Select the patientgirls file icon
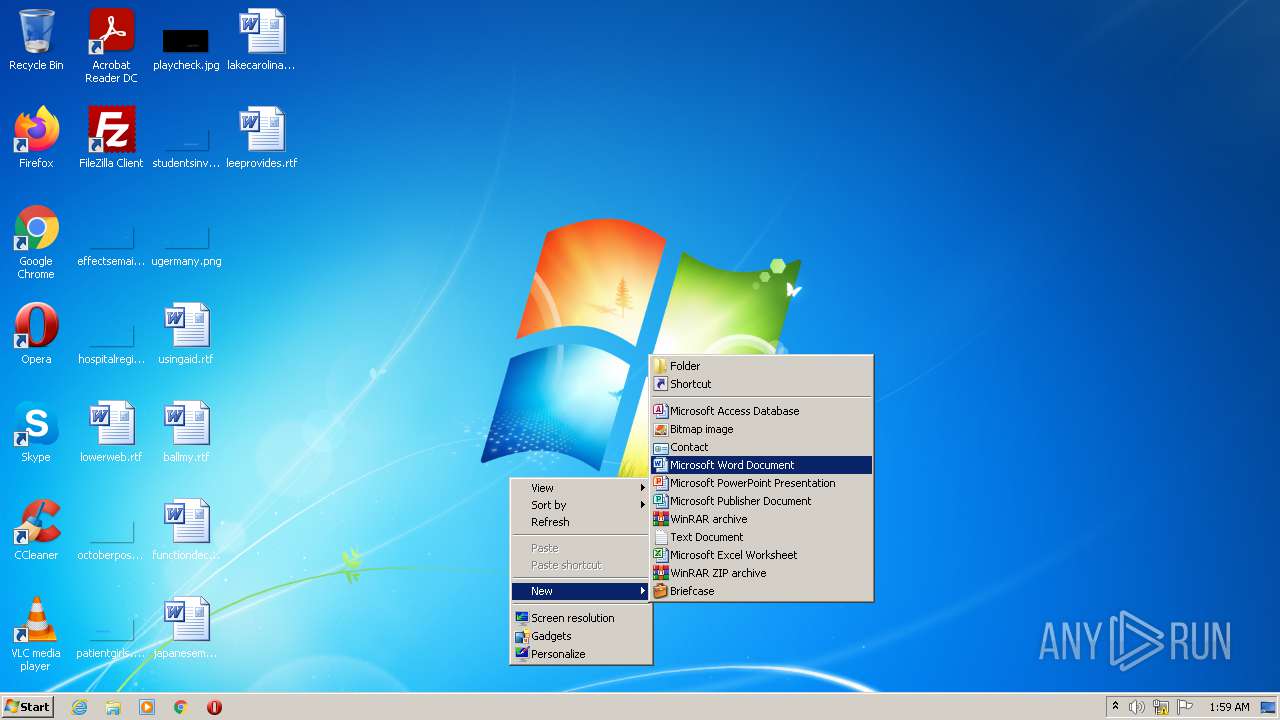The width and height of the screenshot is (1280, 720). (x=111, y=636)
